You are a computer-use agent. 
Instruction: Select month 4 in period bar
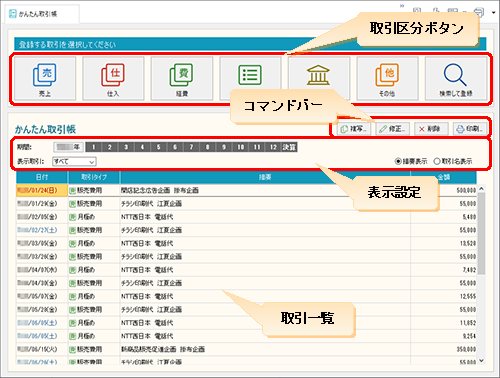142,147
